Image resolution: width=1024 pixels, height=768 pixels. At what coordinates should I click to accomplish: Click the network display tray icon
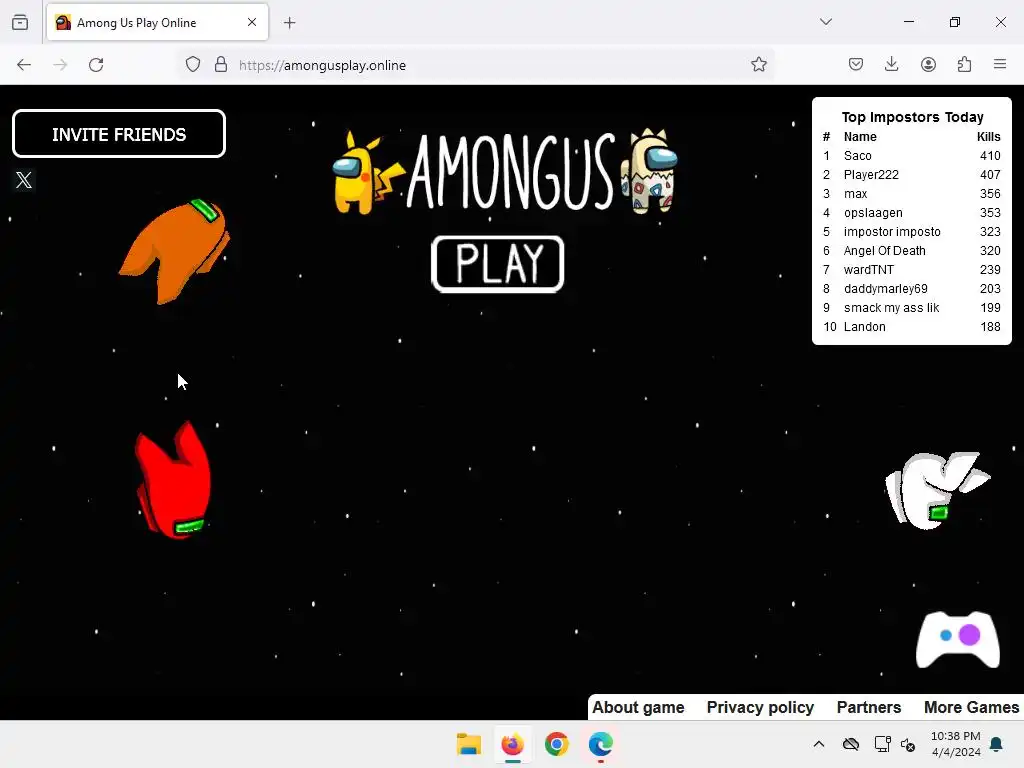point(882,744)
